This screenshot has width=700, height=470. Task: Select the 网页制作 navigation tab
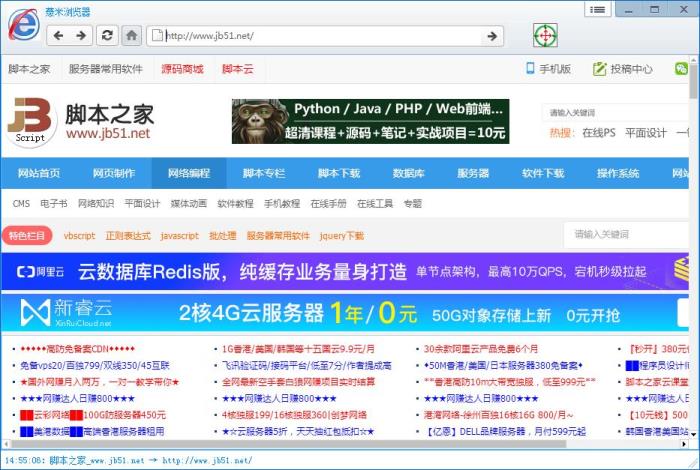114,173
